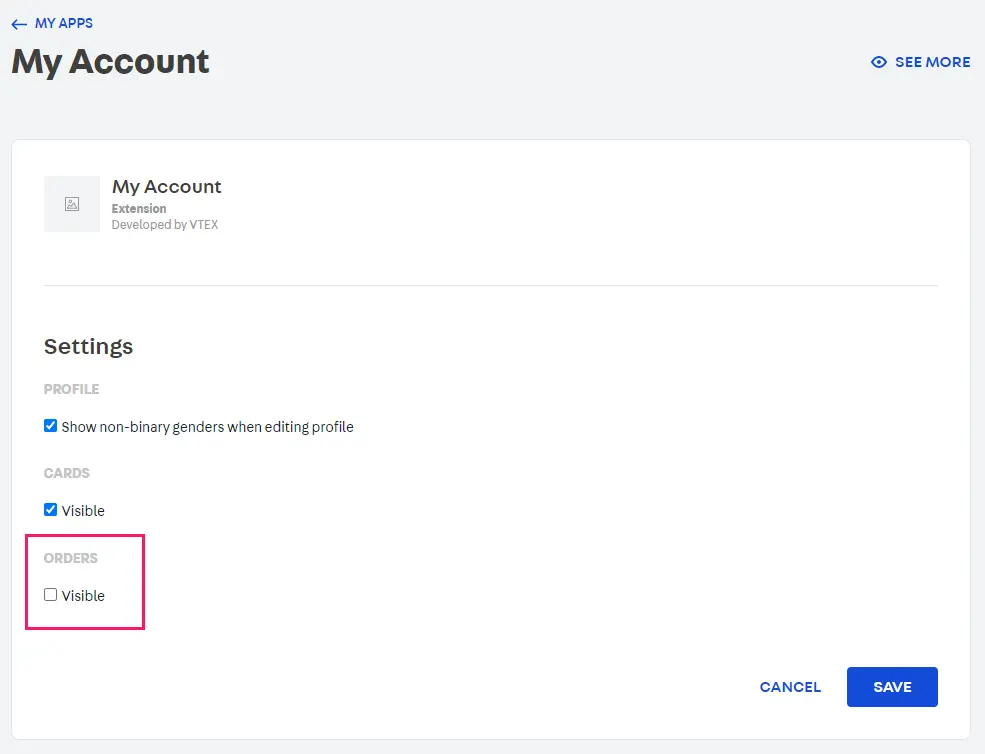985x754 pixels.
Task: Click the eye icon next to SEE MORE
Action: (879, 62)
